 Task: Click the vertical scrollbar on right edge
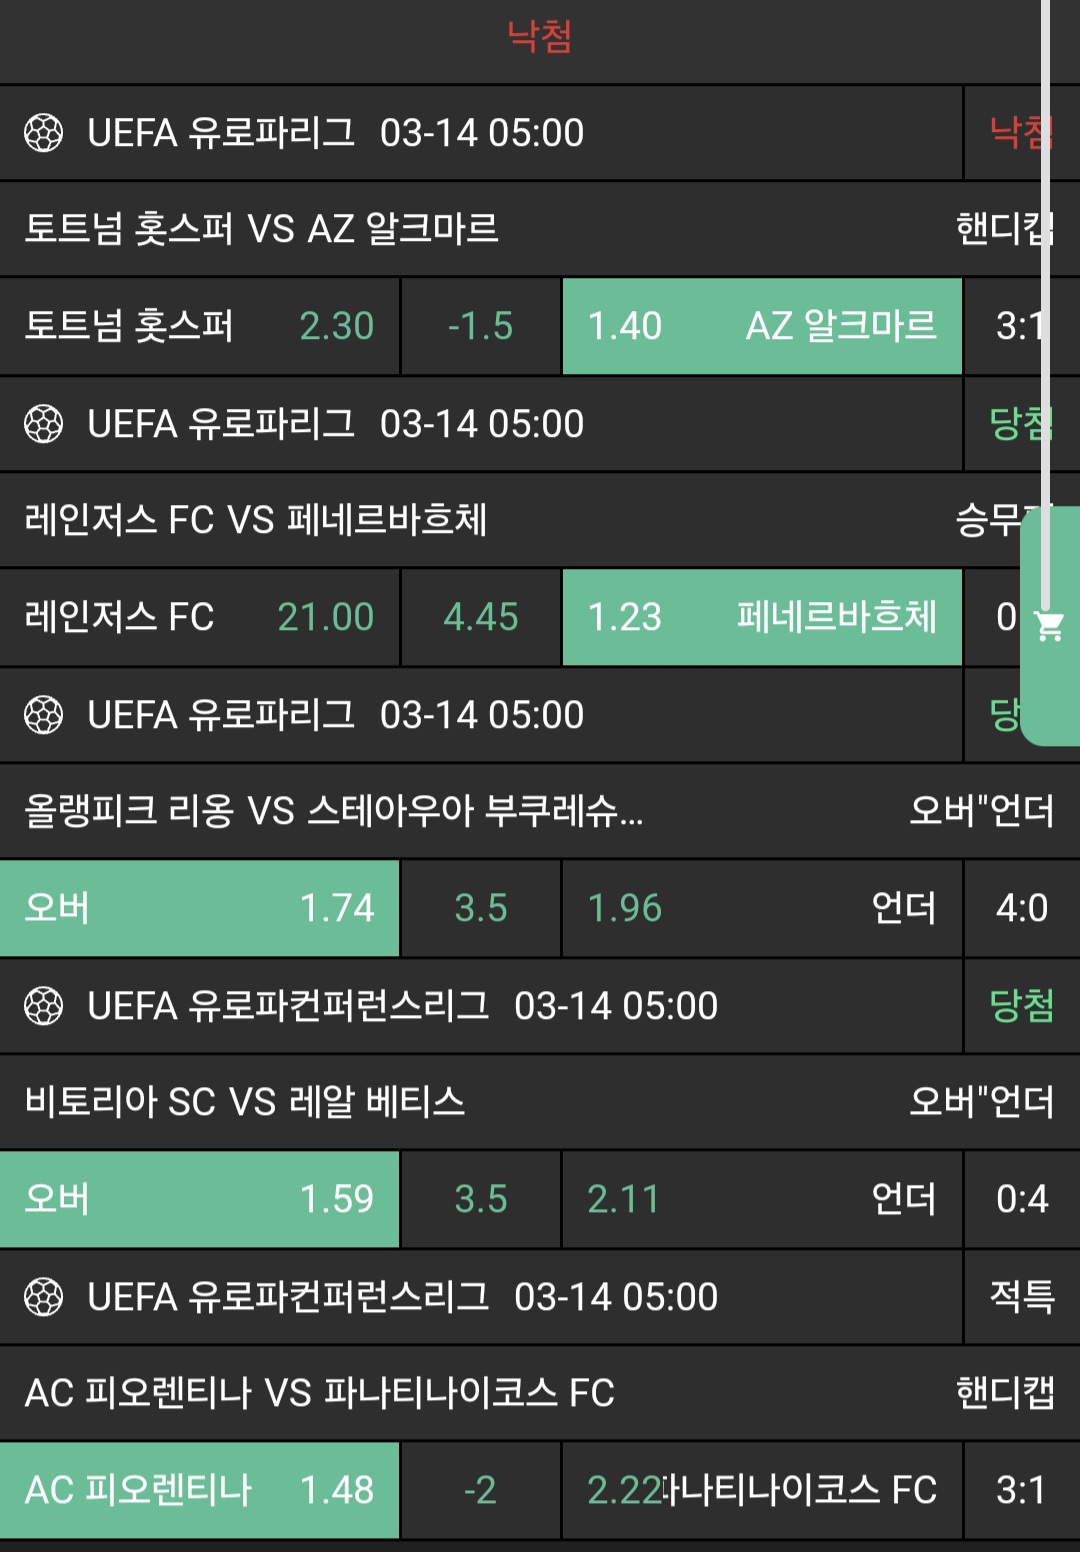[x=1046, y=300]
